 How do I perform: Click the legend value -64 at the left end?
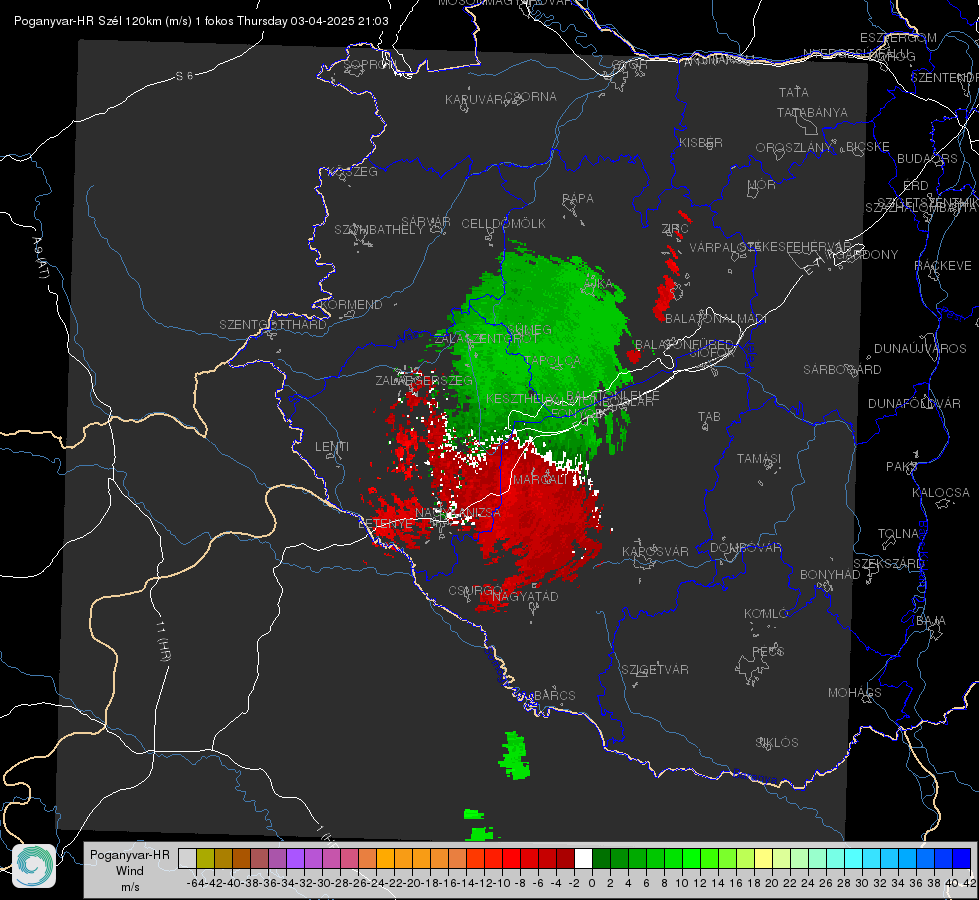point(195,883)
